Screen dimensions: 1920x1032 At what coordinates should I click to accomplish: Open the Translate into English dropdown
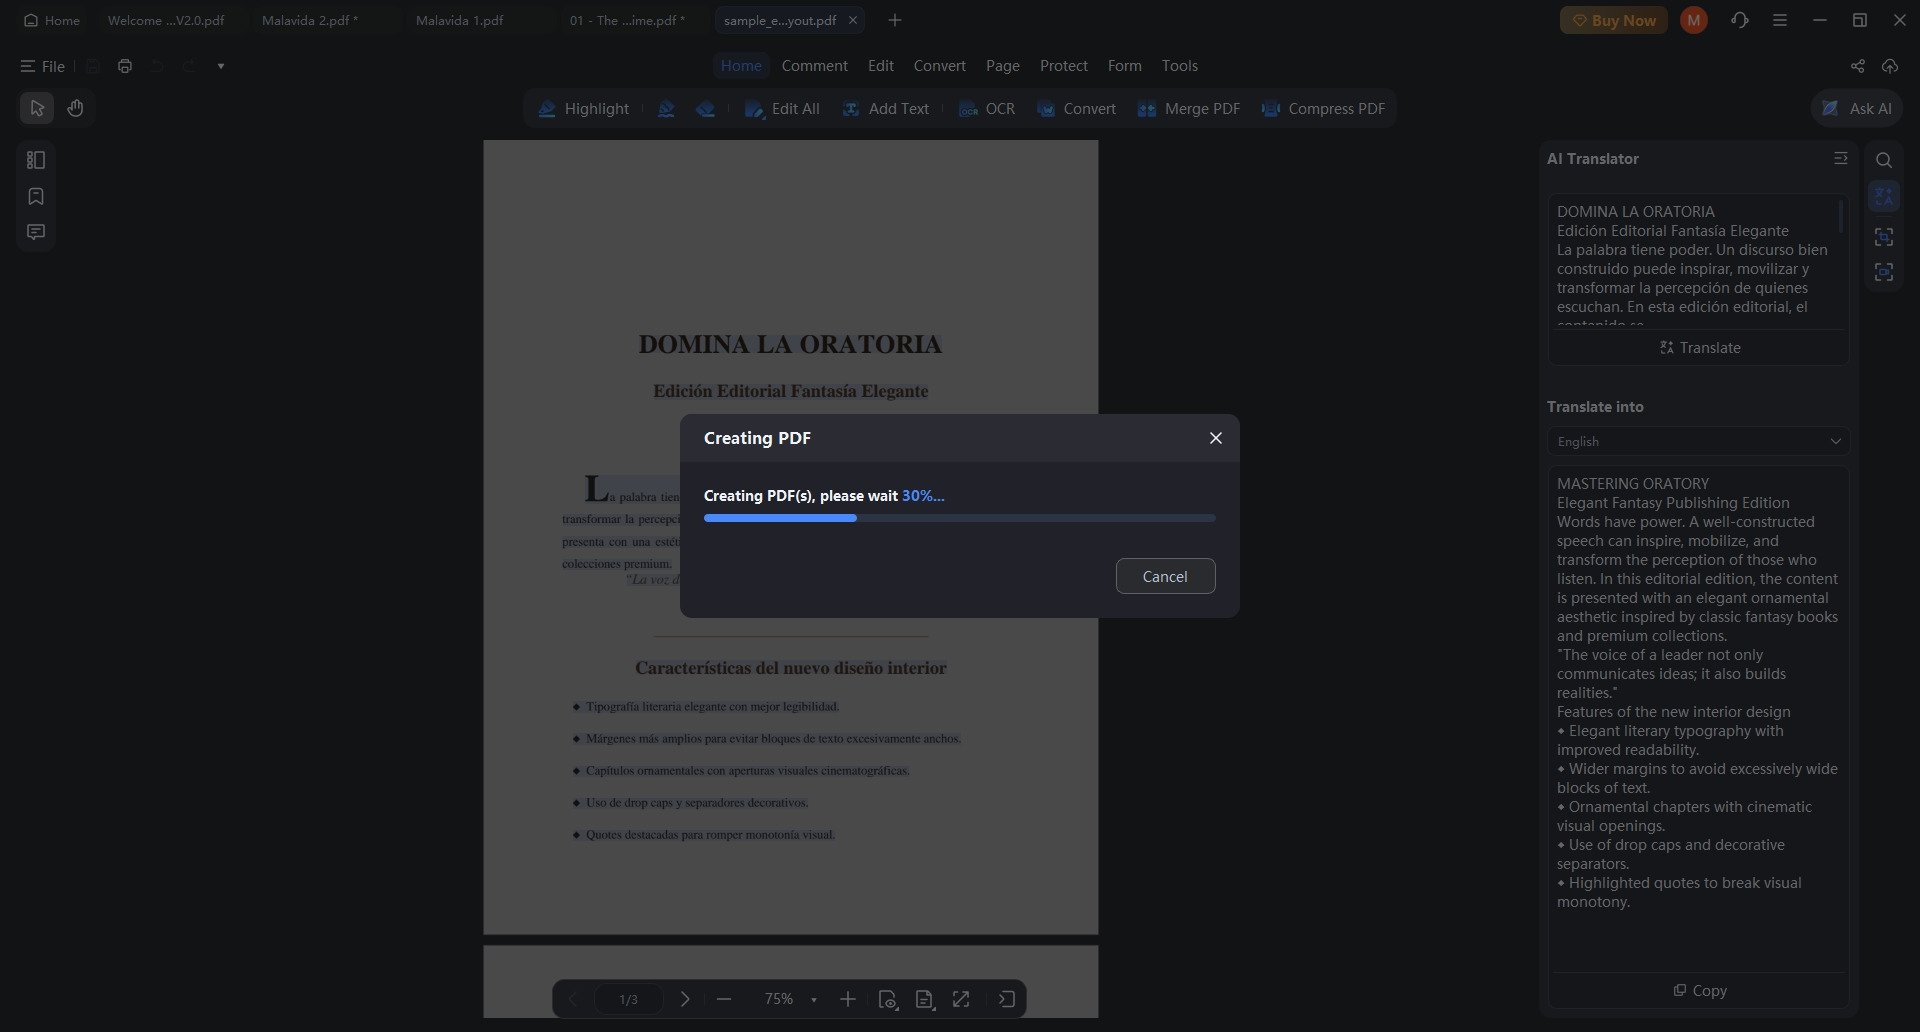pyautogui.click(x=1698, y=441)
